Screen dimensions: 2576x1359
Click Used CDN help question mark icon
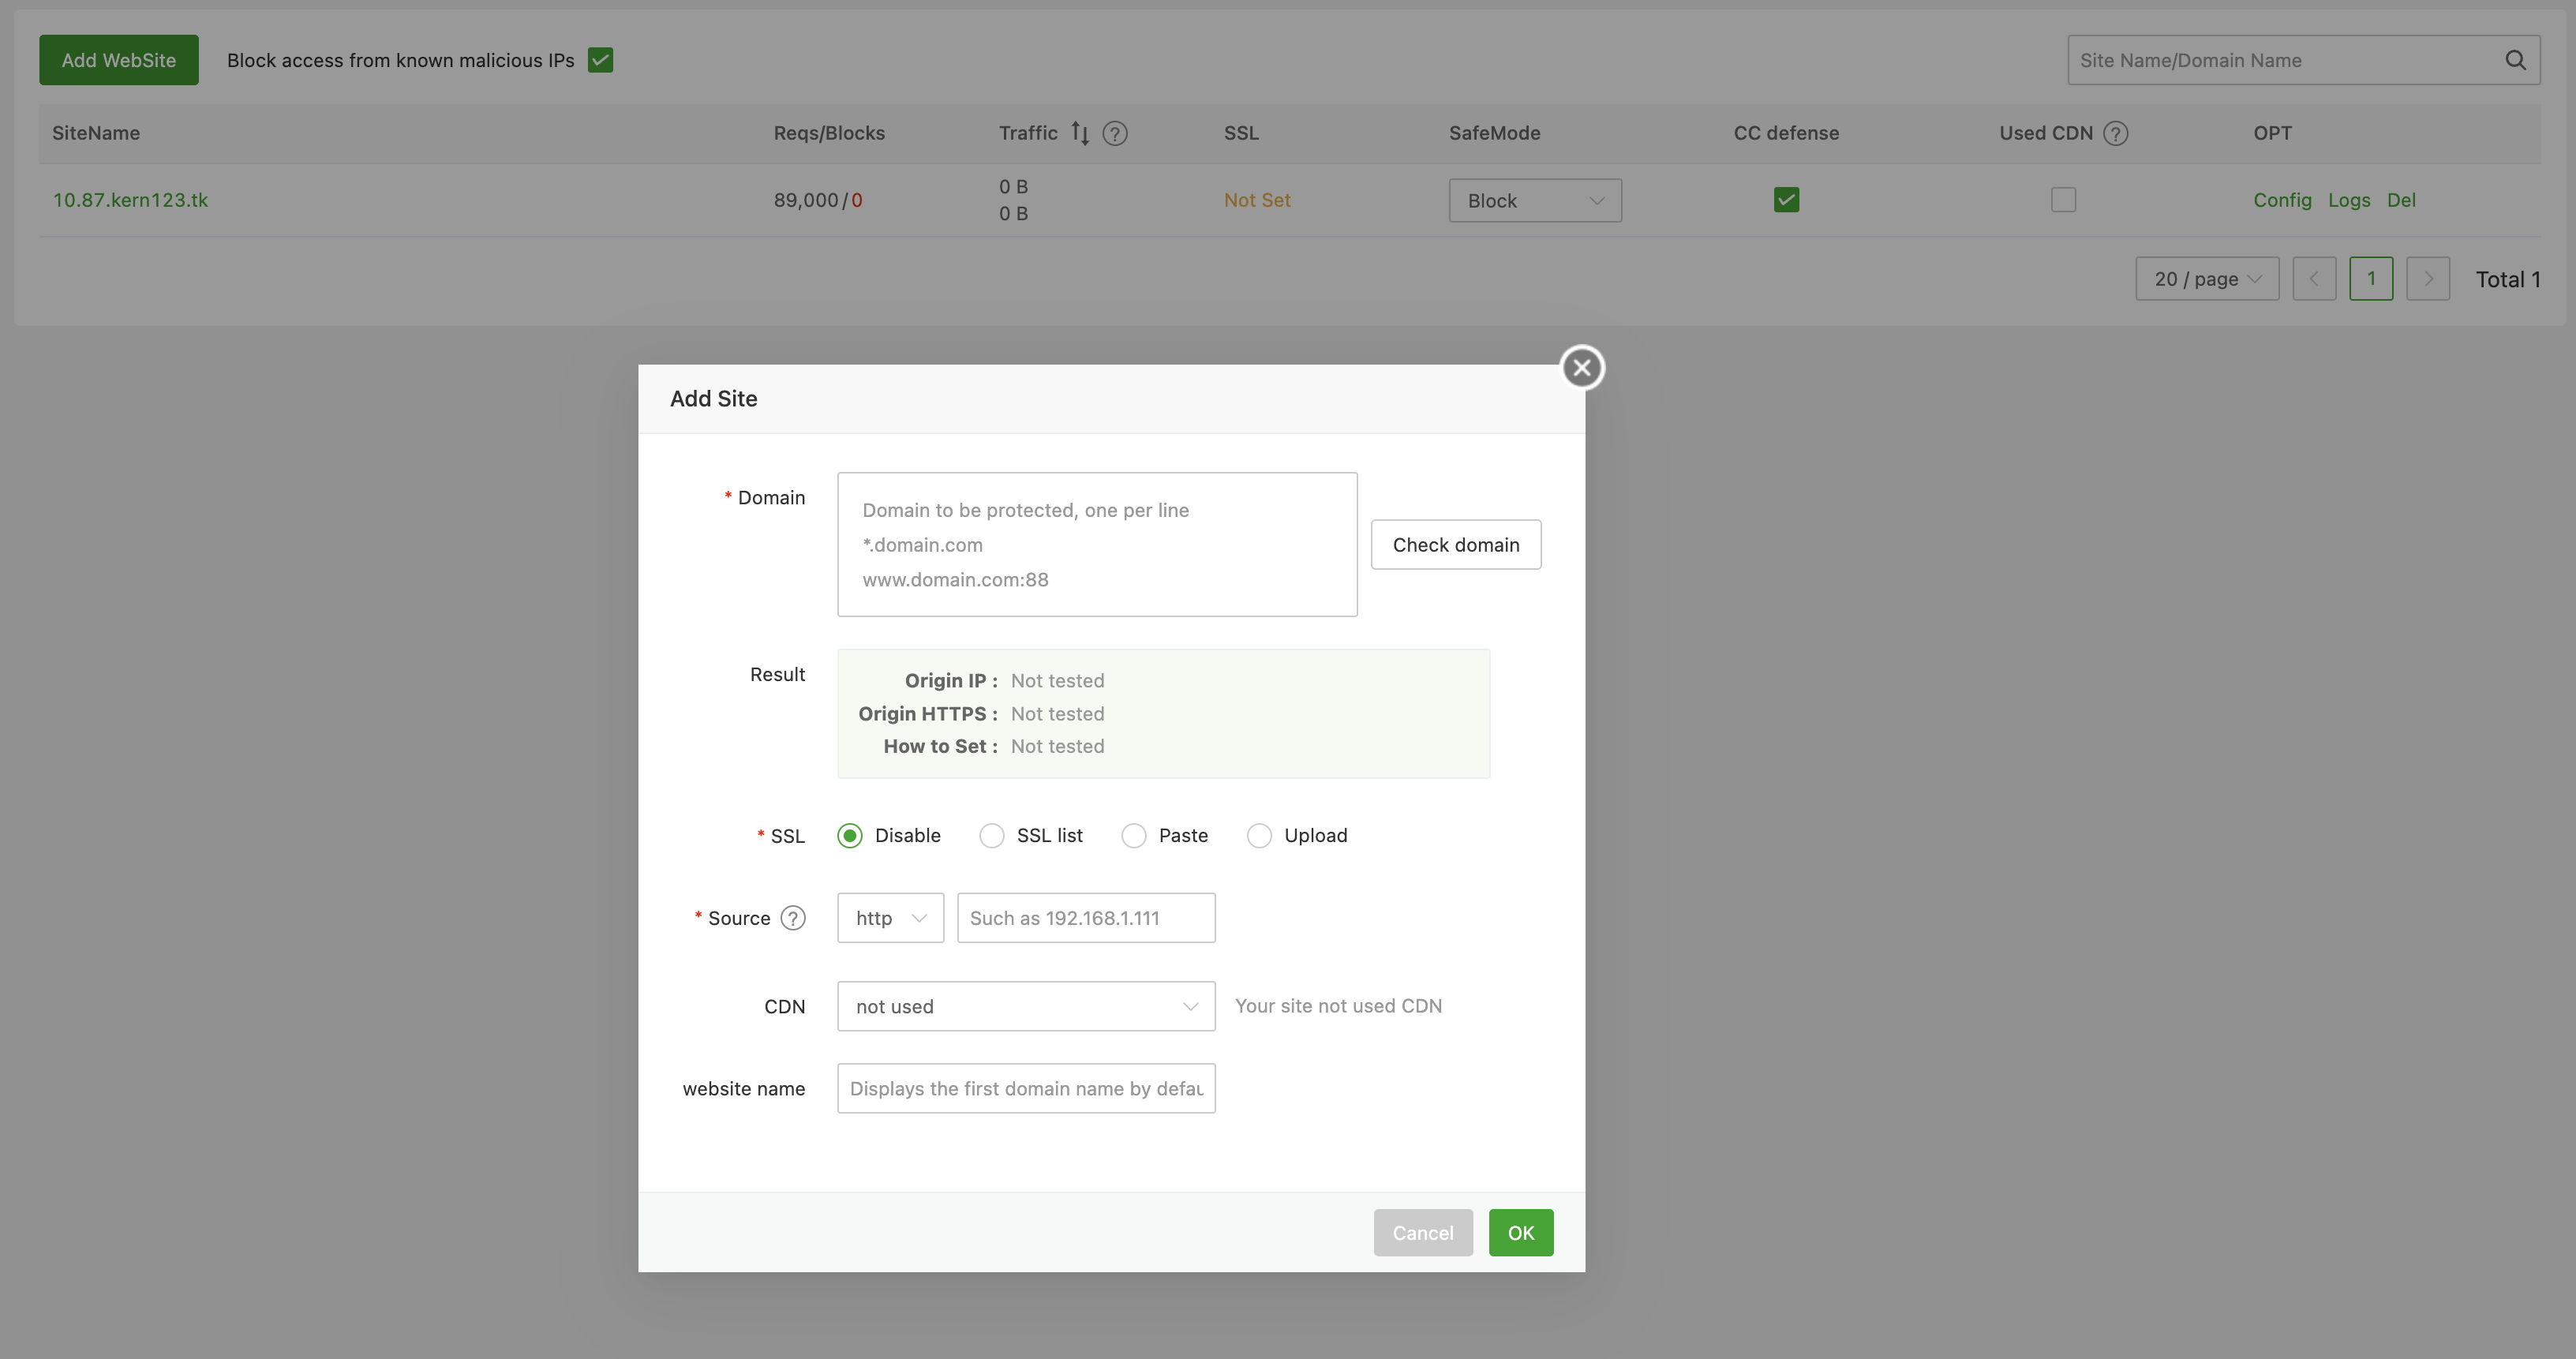[x=2115, y=133]
